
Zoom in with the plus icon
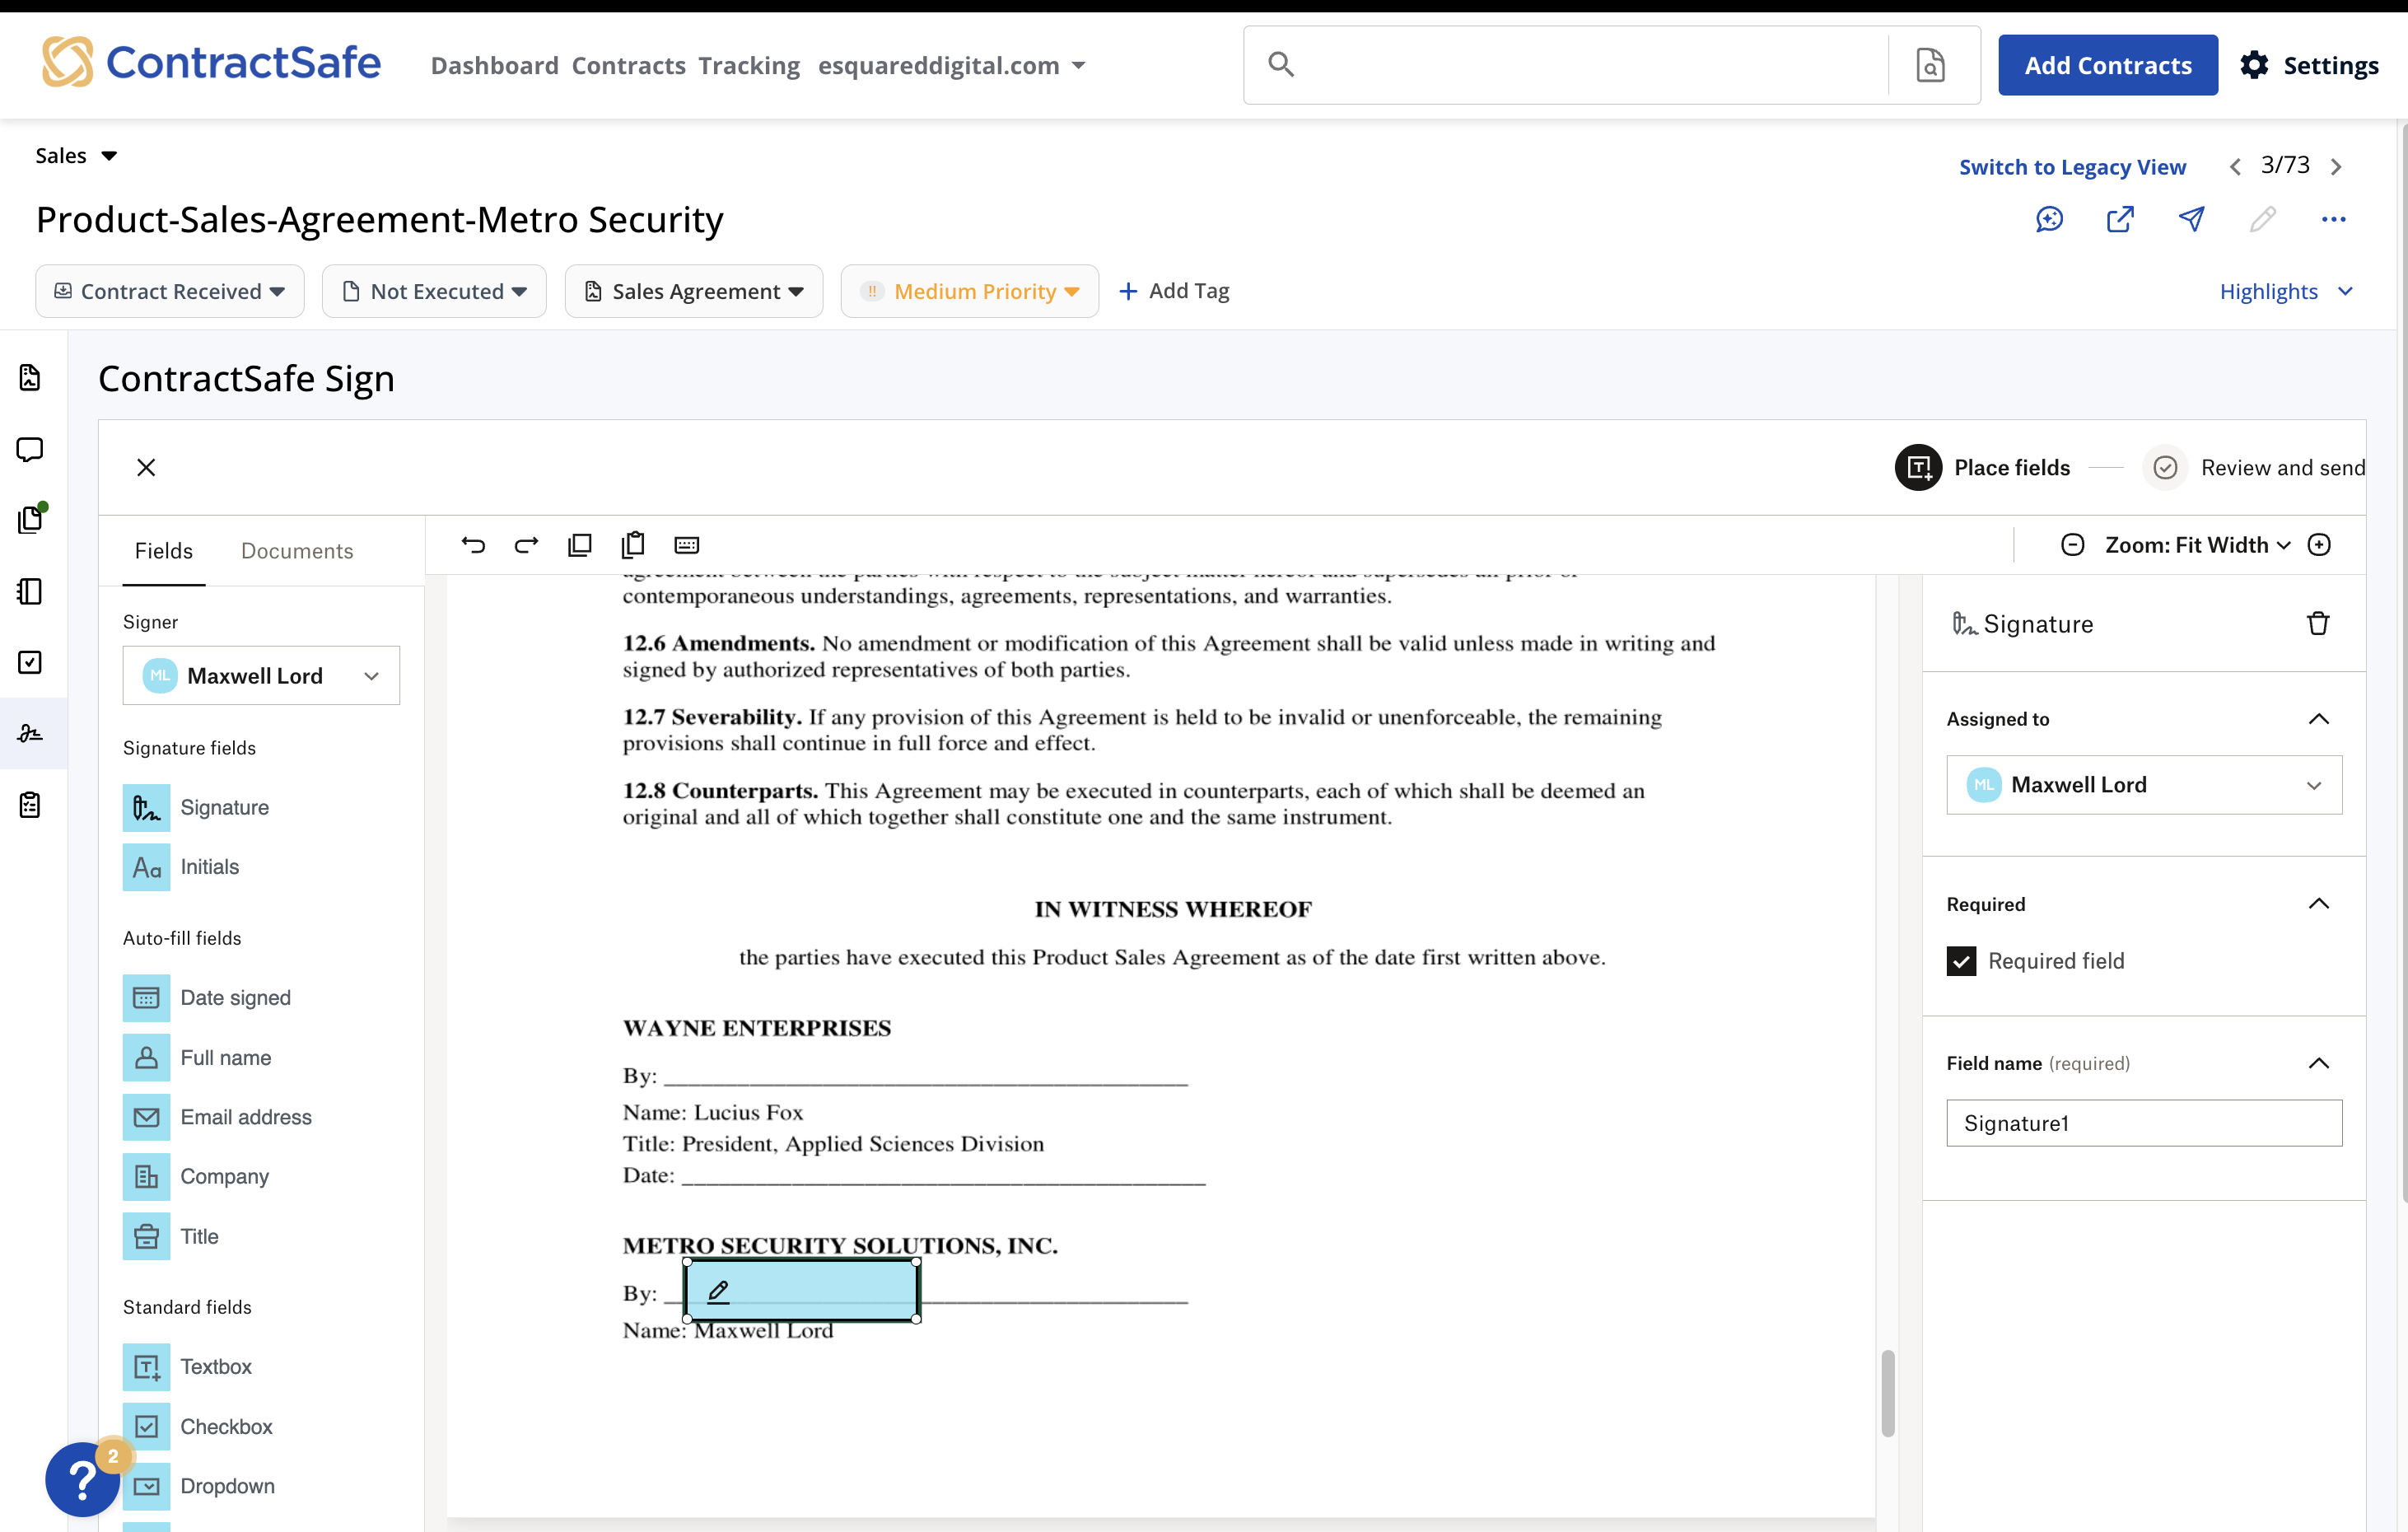(x=2319, y=545)
